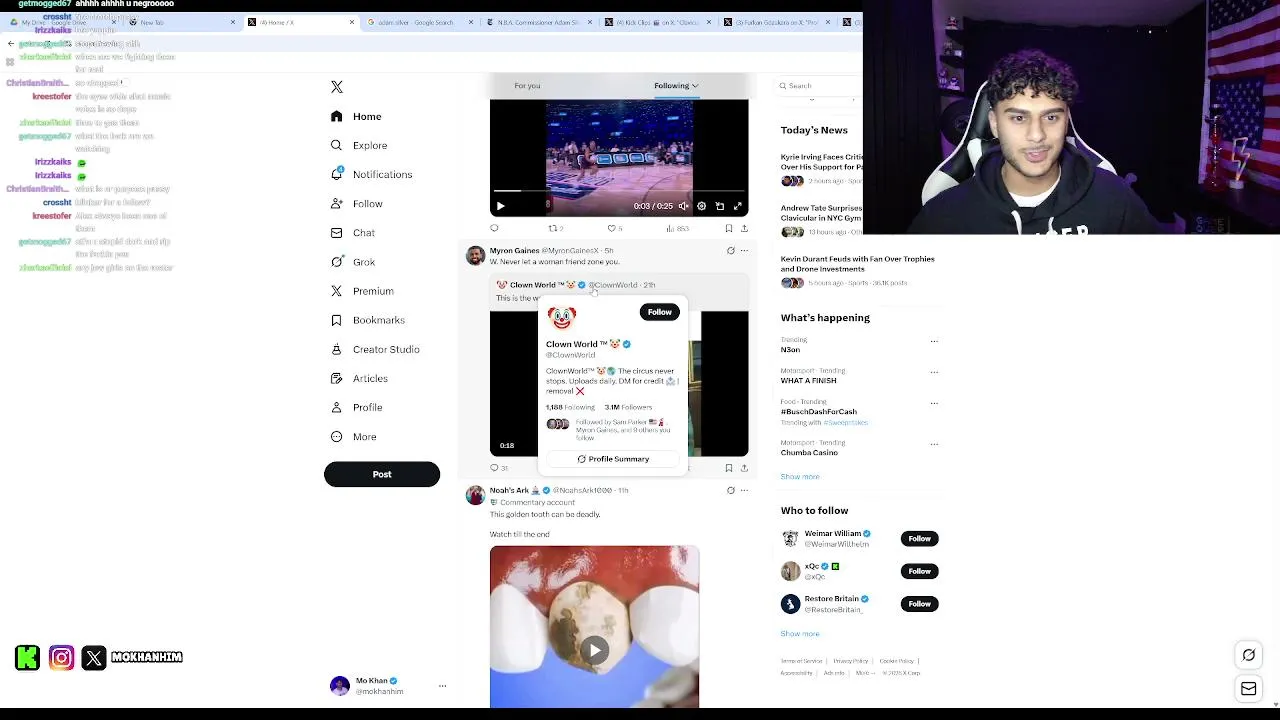The image size is (1280, 720).
Task: Click the Notifications bell icon
Action: click(337, 174)
